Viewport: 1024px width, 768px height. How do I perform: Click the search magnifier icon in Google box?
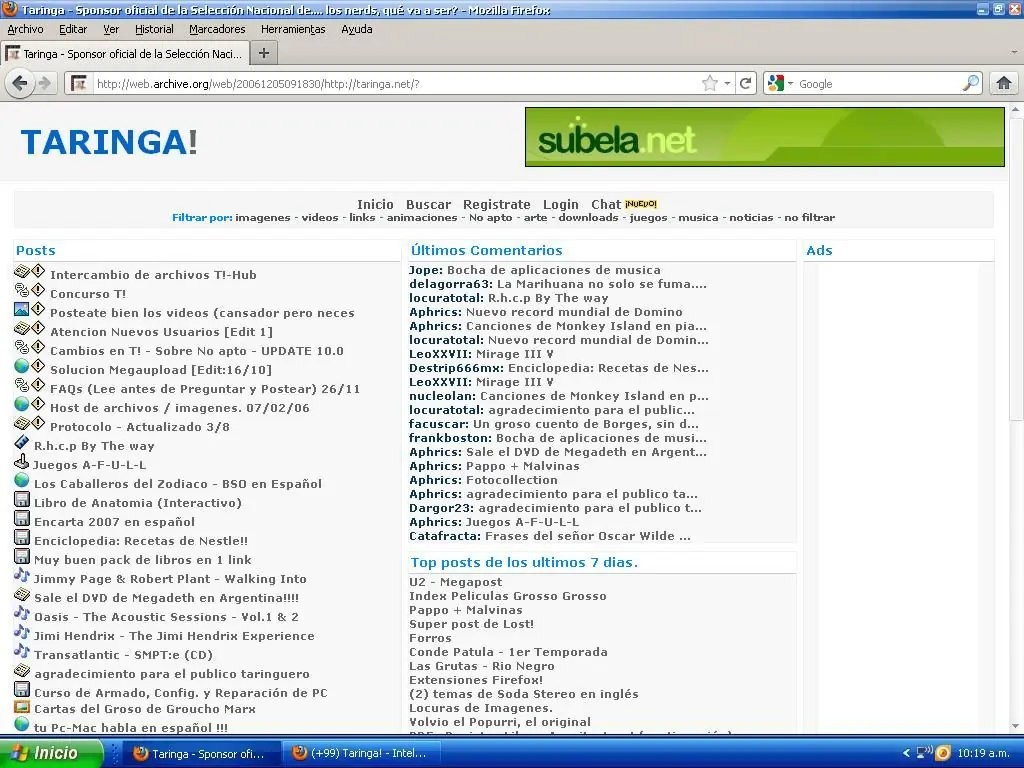pyautogui.click(x=971, y=84)
